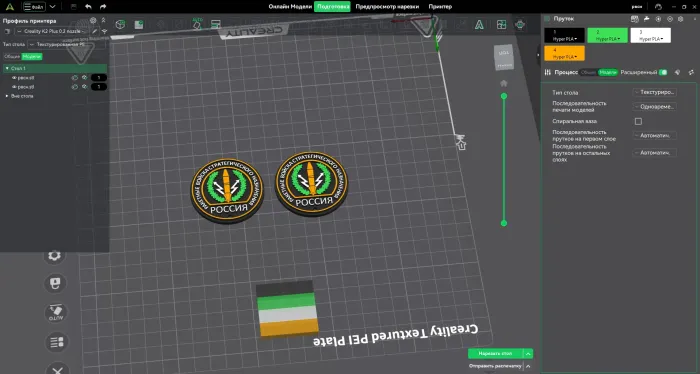Click the undo arrow in title bar
Screen dimensions: 700x374
tap(88, 7)
